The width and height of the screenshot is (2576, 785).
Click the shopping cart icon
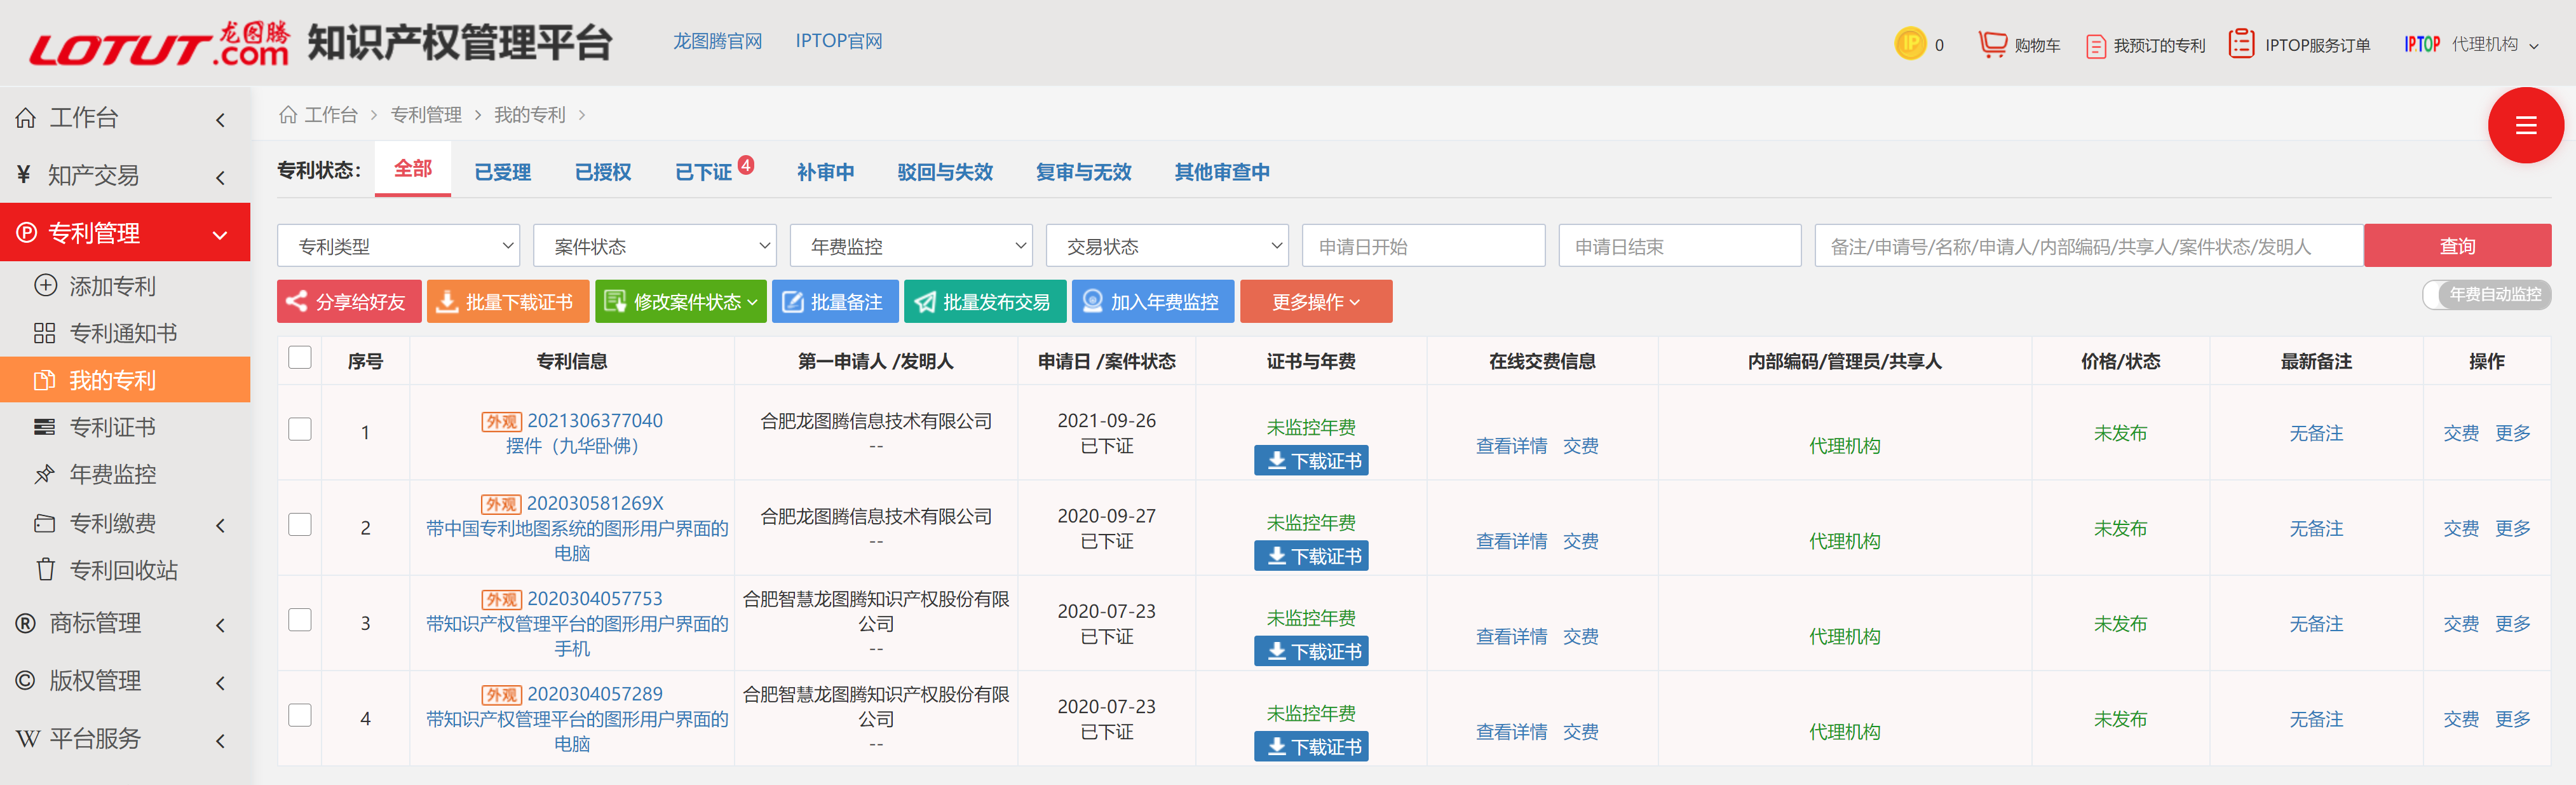[1992, 44]
